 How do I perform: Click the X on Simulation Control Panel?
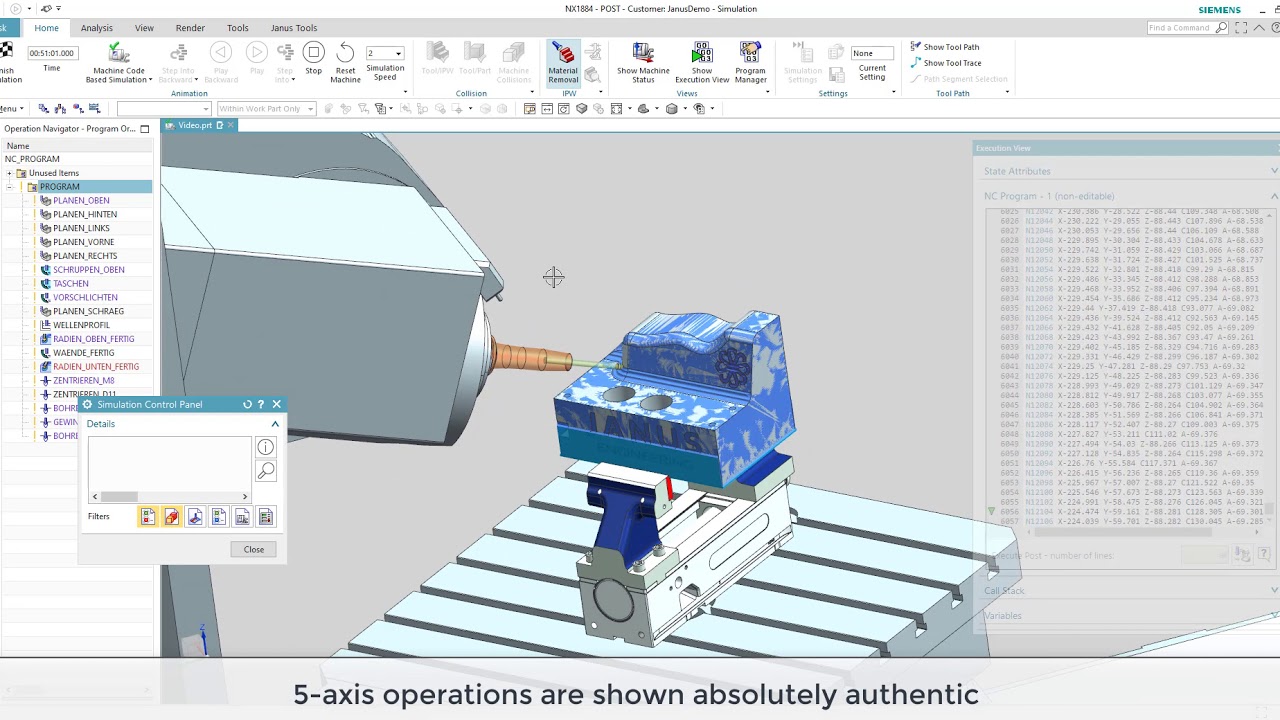(x=277, y=405)
